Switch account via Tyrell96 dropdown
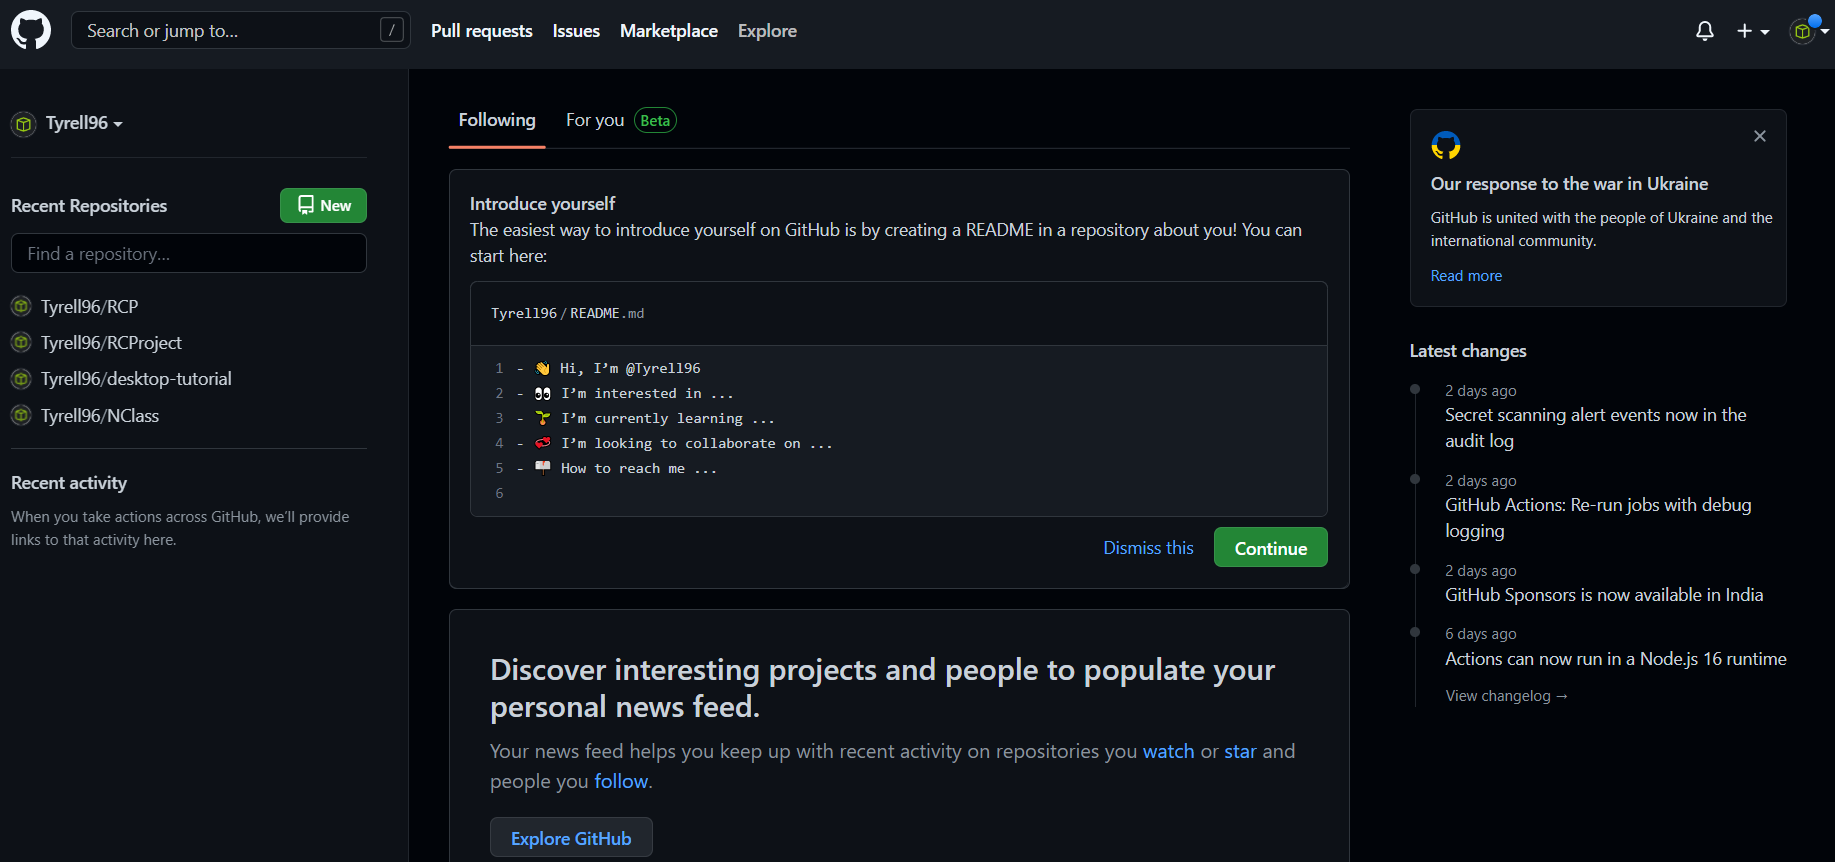The width and height of the screenshot is (1835, 862). [x=84, y=123]
